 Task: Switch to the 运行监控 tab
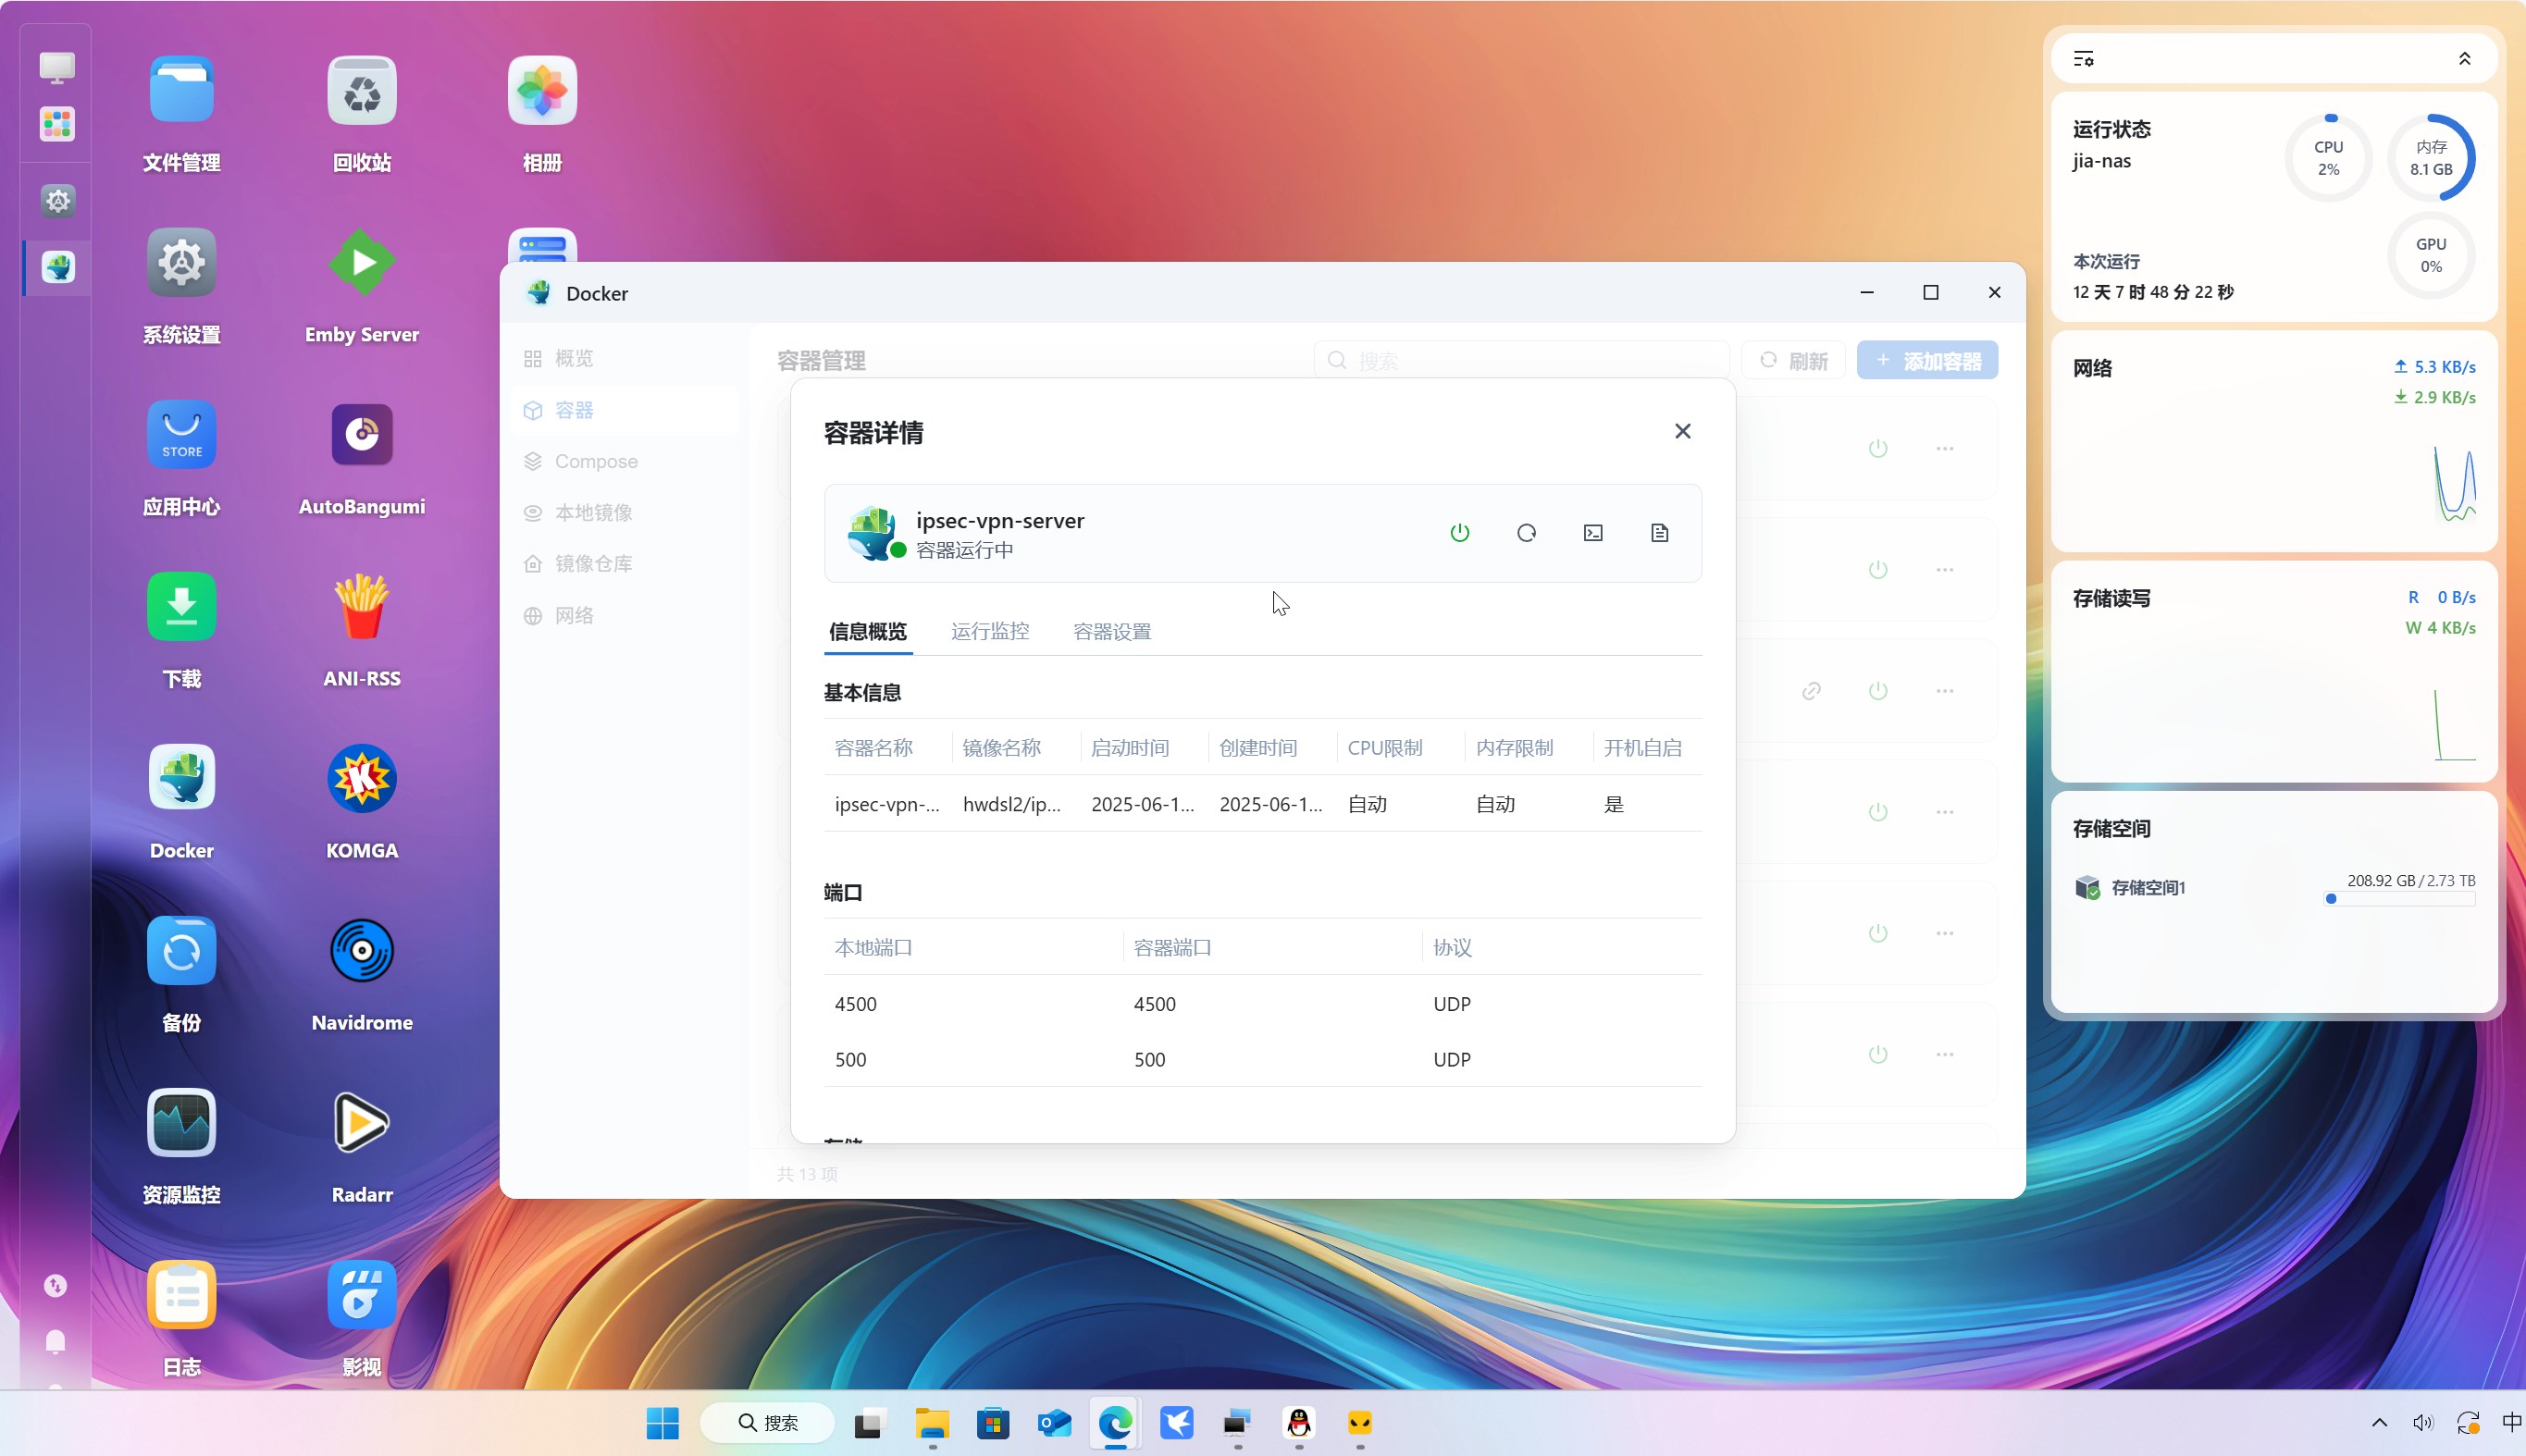tap(989, 631)
